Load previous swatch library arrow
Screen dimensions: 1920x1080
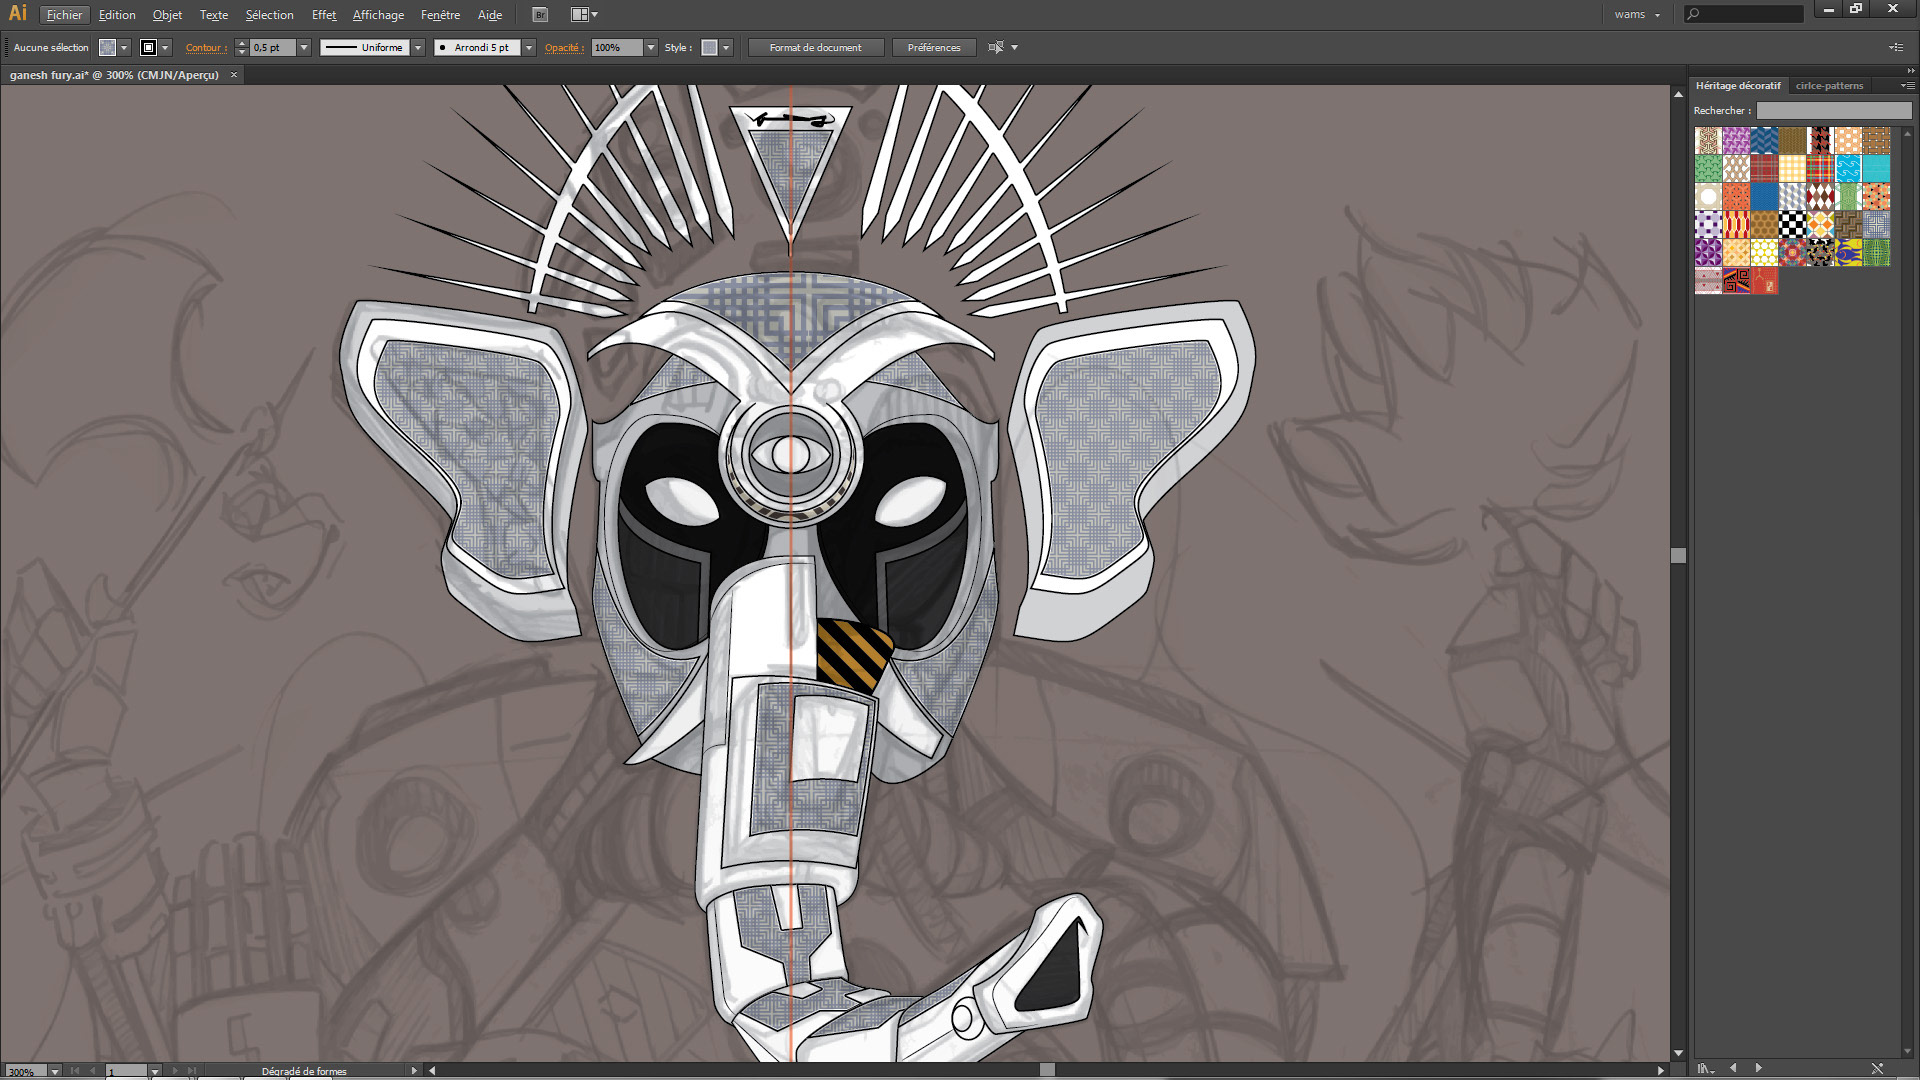coord(1733,1068)
